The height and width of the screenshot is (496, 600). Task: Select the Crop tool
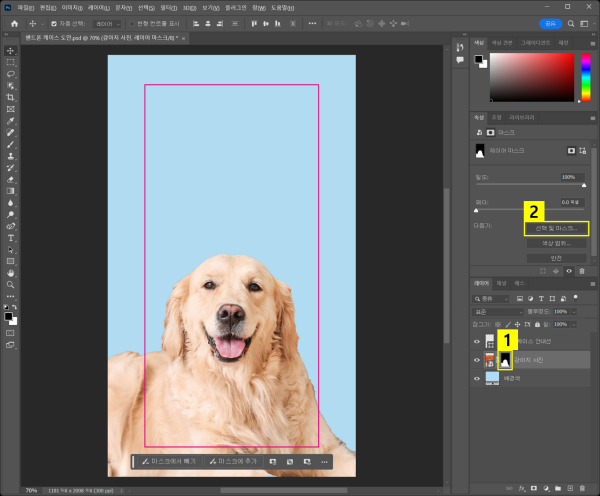tap(11, 97)
